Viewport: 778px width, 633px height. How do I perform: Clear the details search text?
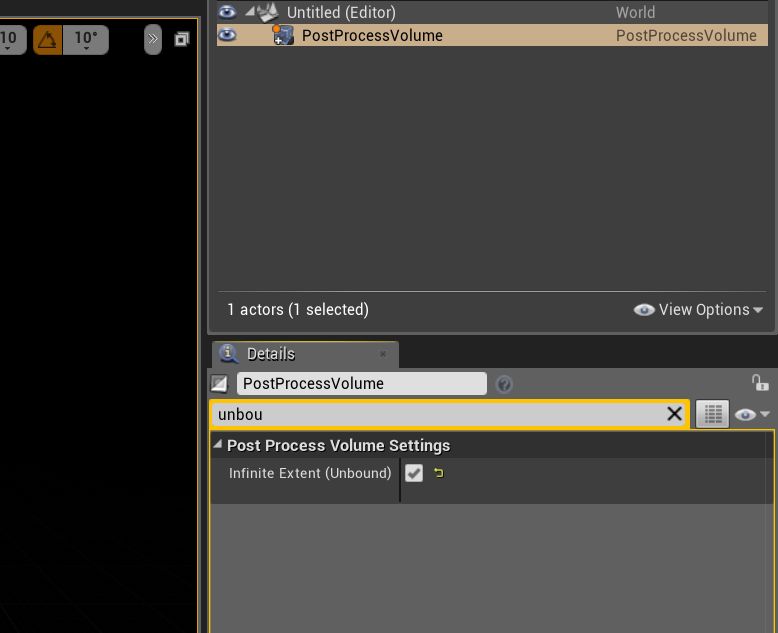(x=674, y=414)
